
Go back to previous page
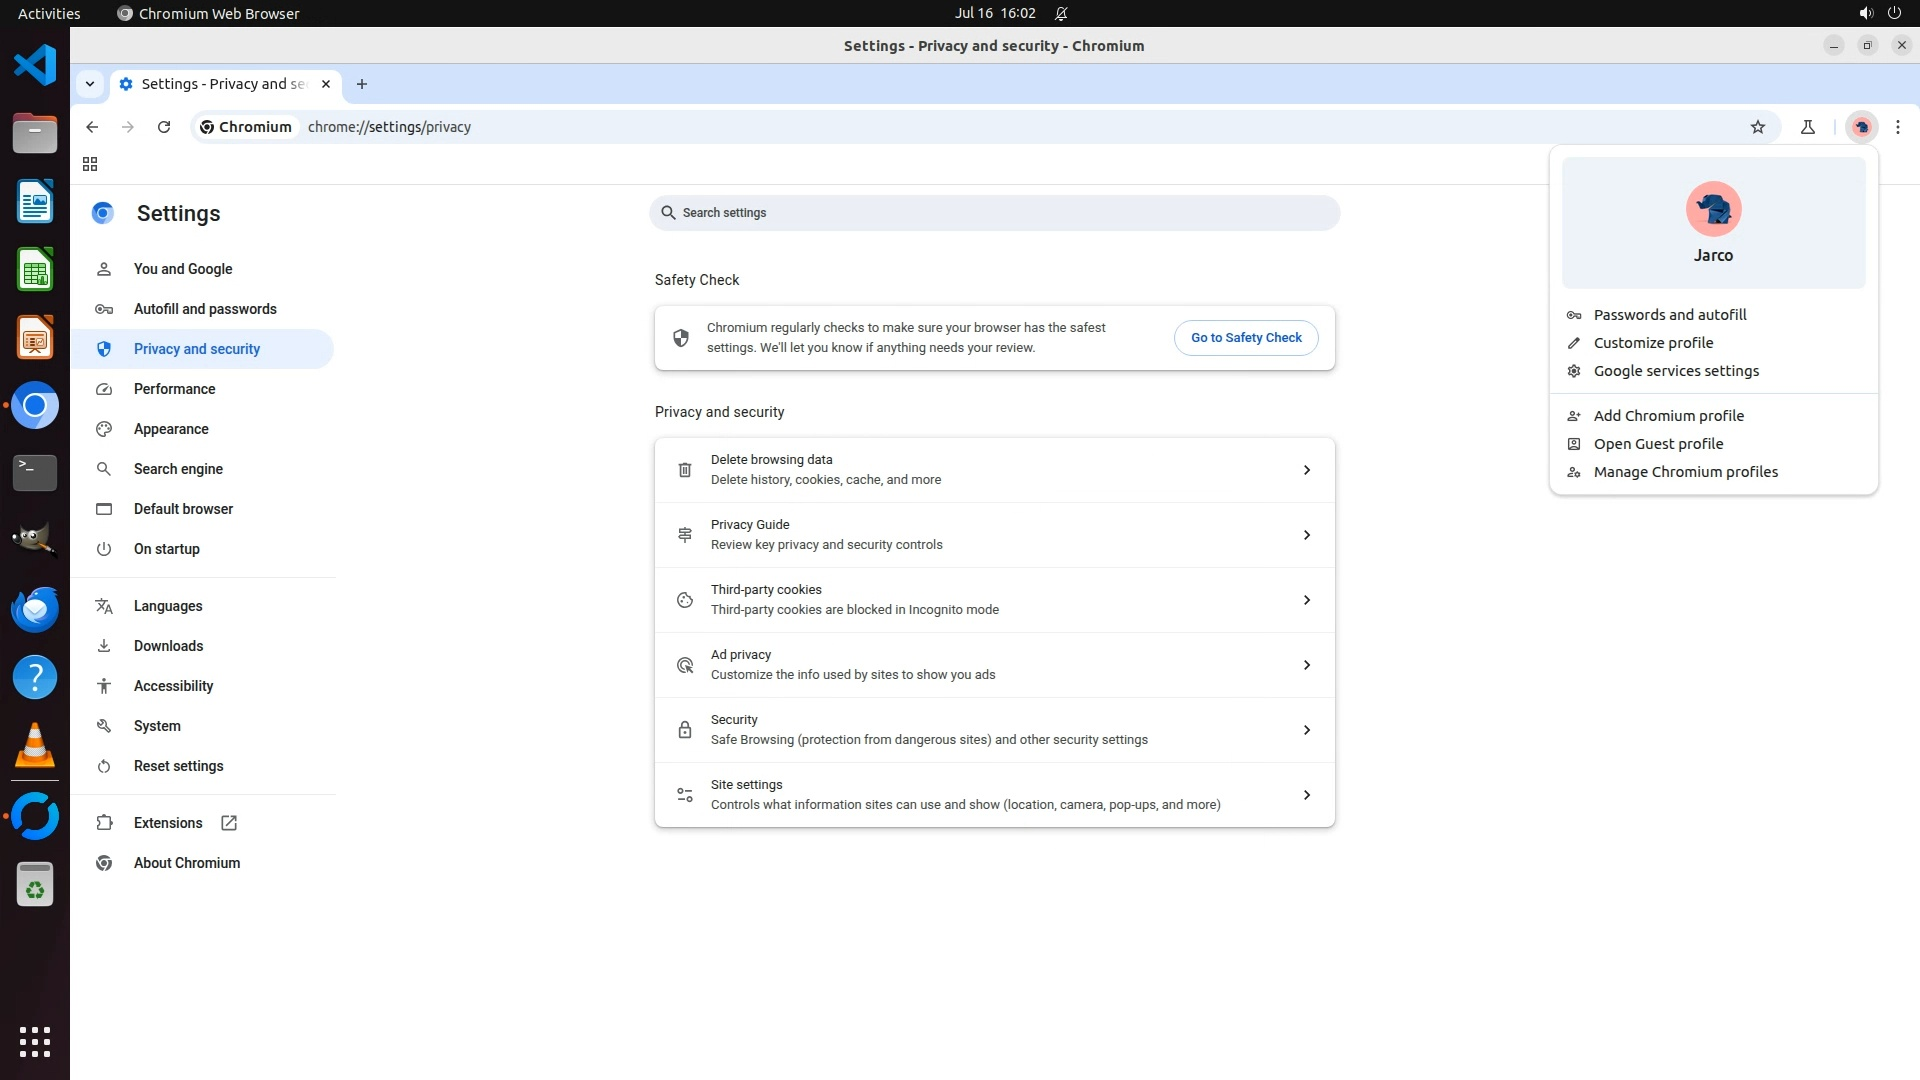pos(92,127)
